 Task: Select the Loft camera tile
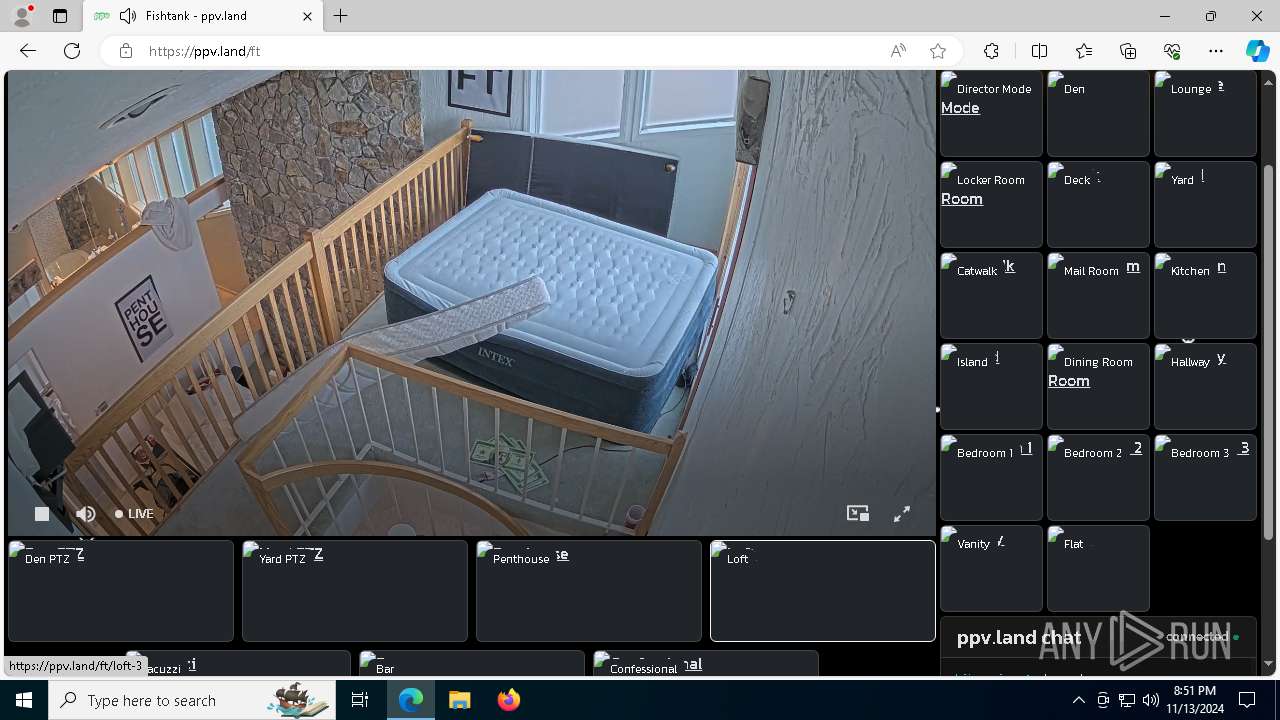[823, 591]
